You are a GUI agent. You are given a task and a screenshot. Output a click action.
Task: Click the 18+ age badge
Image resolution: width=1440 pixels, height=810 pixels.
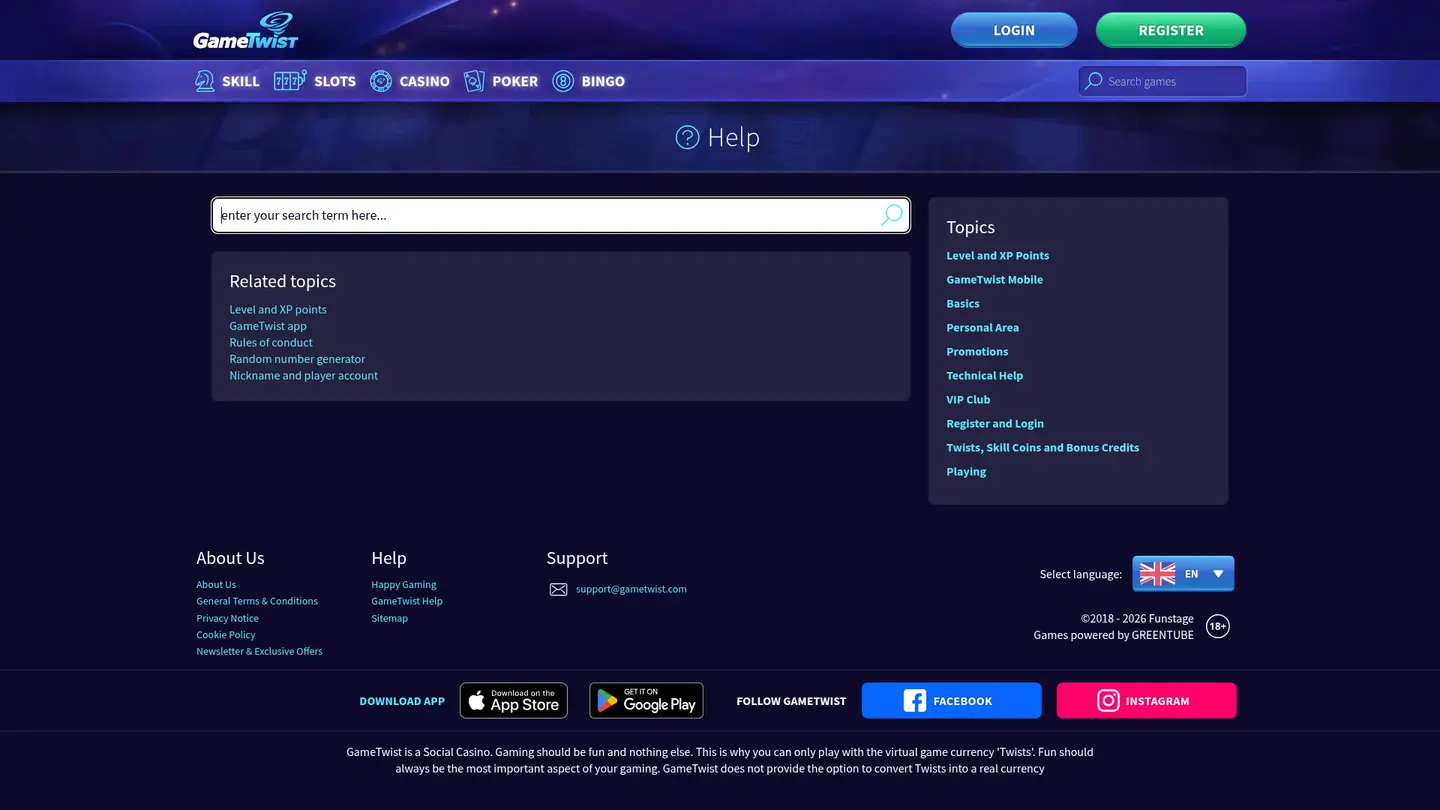pos(1217,627)
